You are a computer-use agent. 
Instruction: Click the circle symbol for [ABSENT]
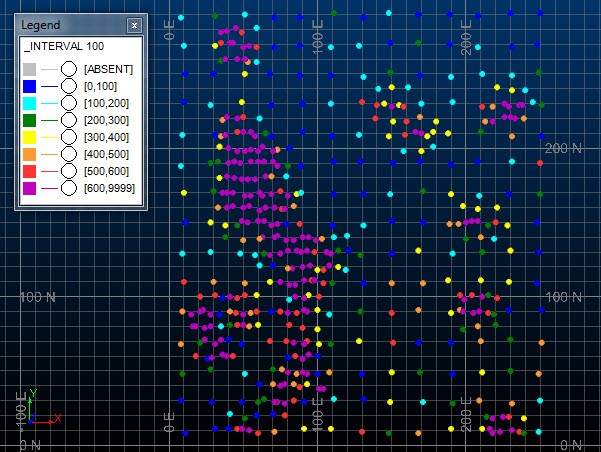point(69,68)
